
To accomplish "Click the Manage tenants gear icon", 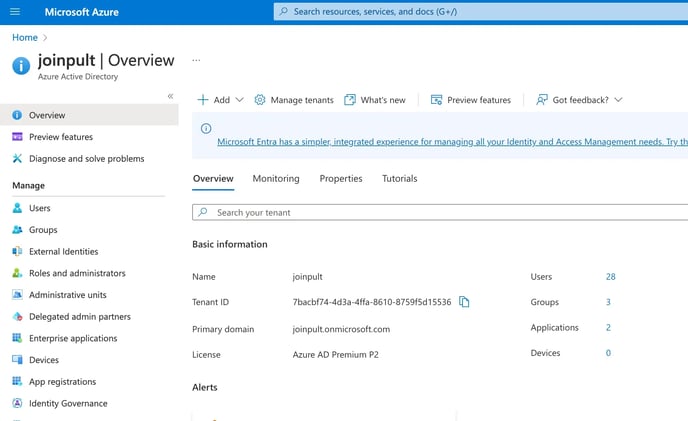I will pos(260,100).
